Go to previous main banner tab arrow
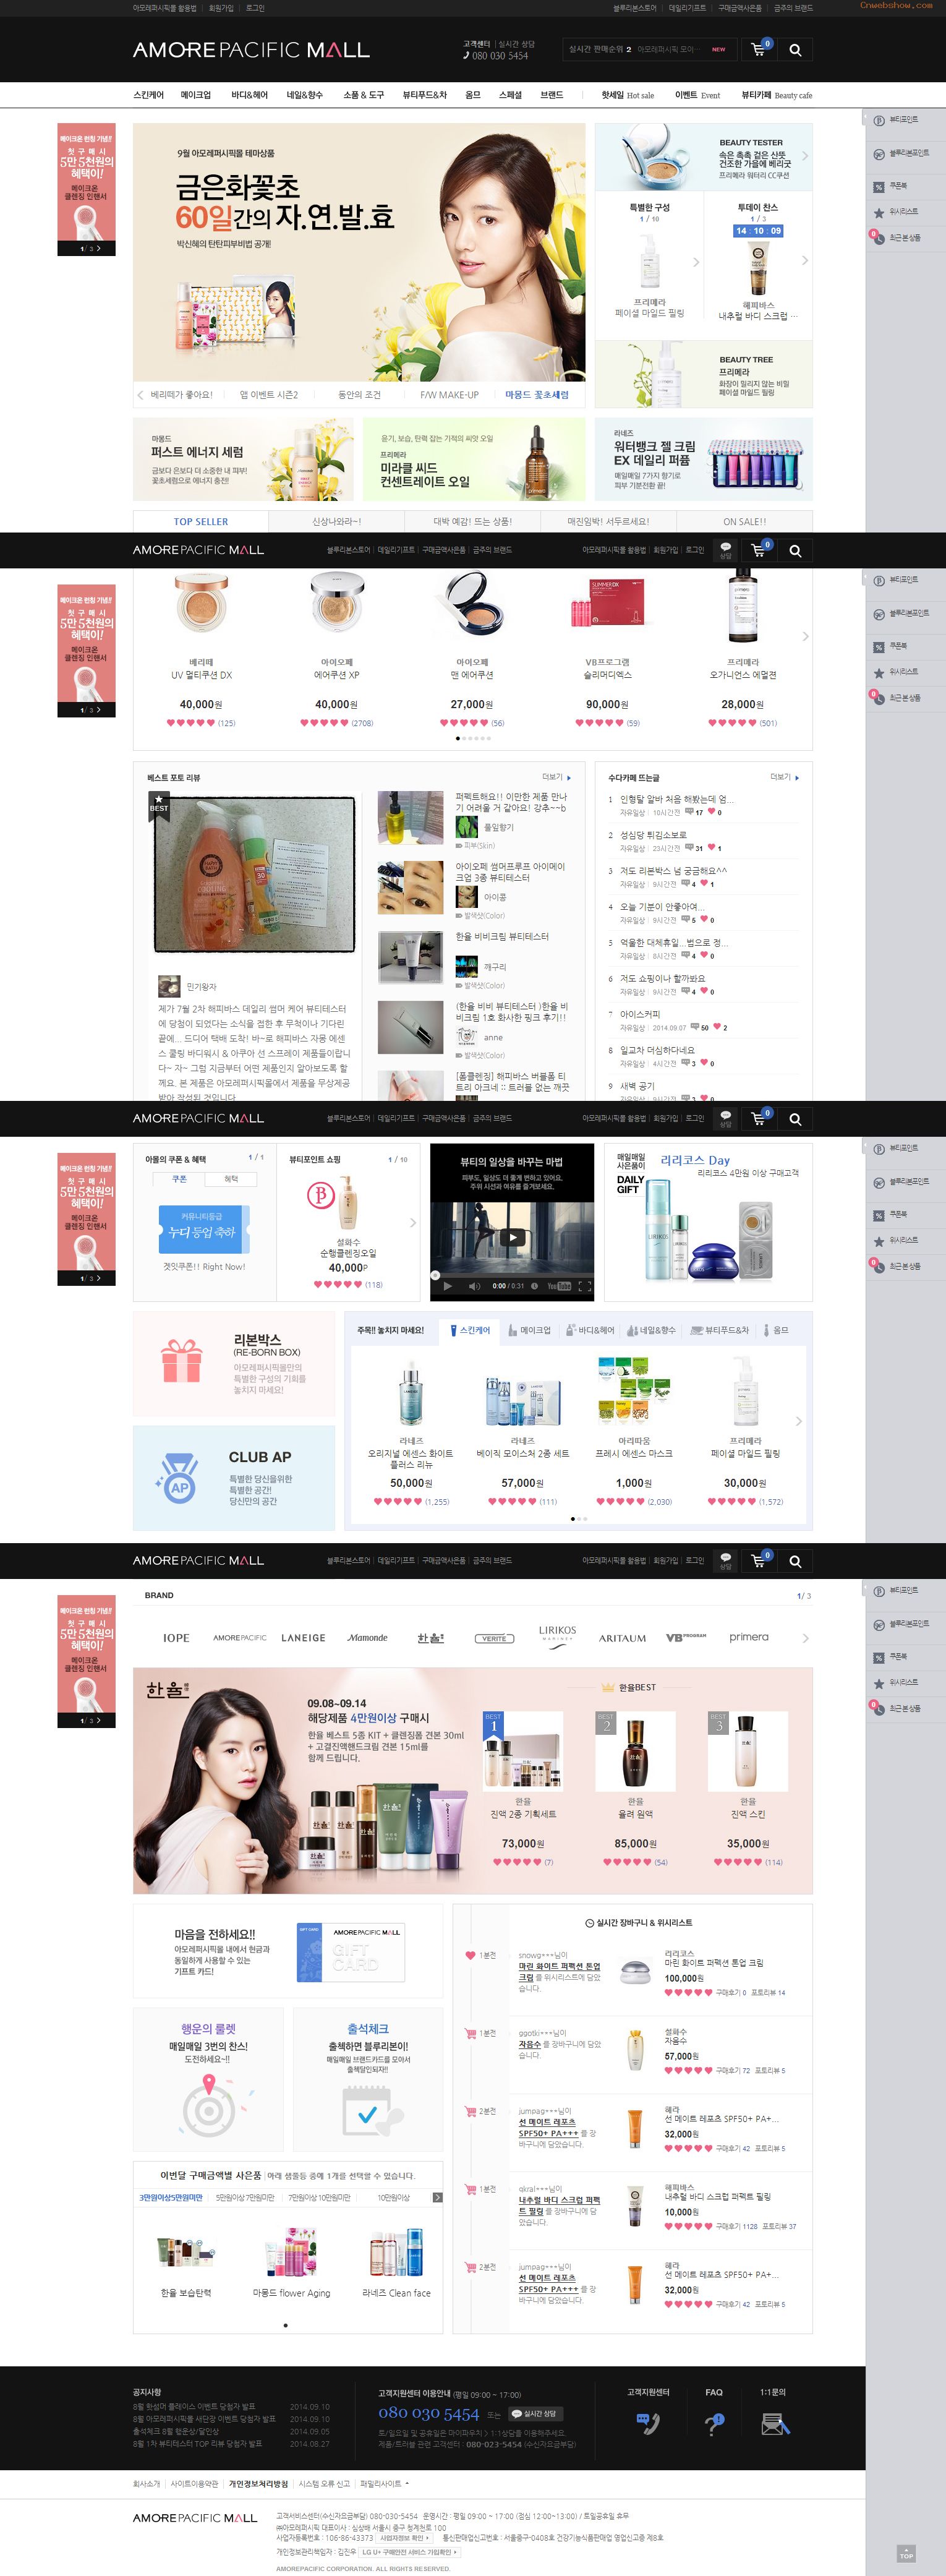 click(x=140, y=395)
